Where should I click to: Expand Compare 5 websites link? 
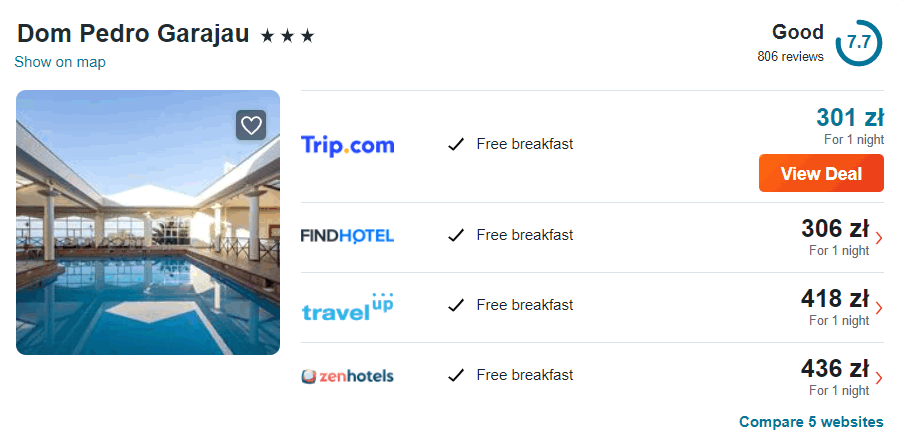[811, 422]
